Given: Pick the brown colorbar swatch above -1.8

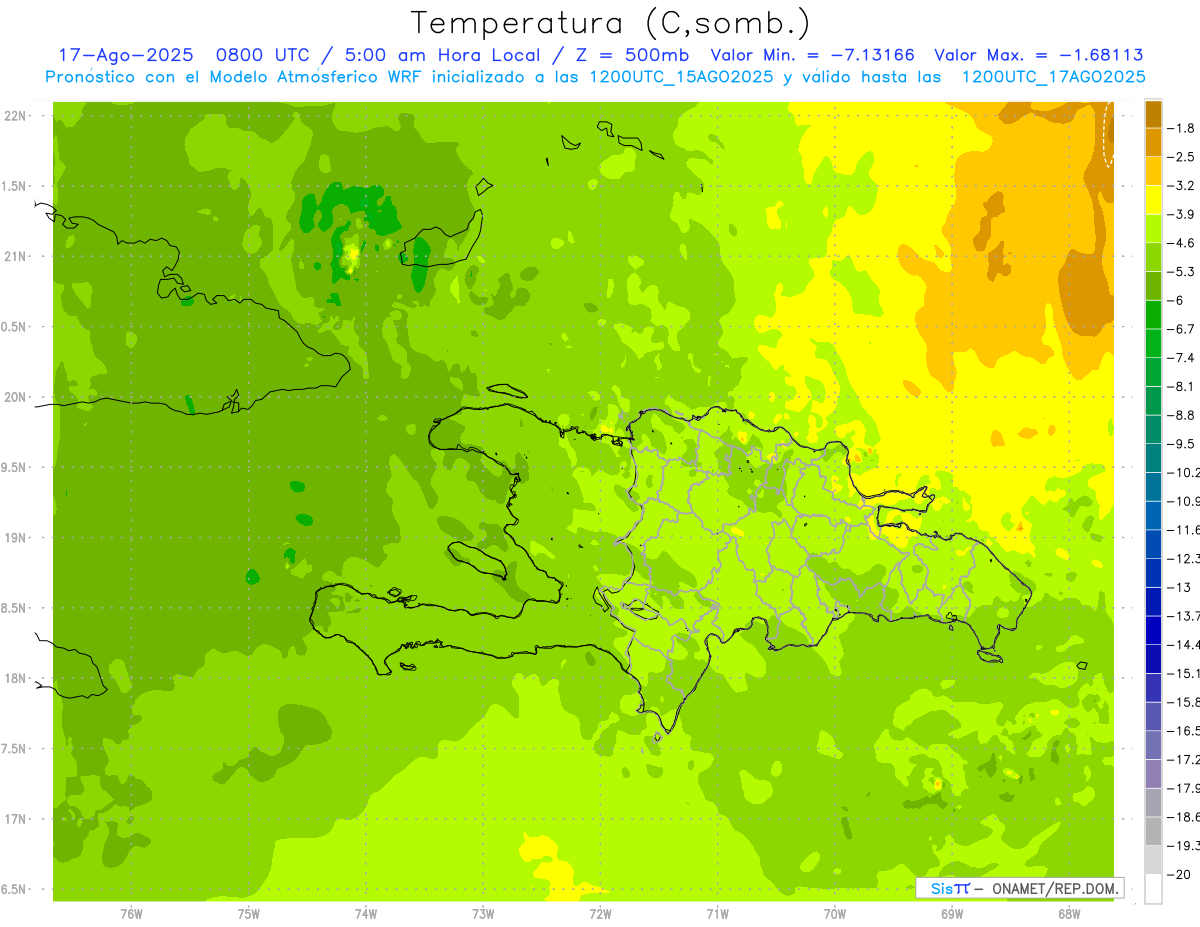Looking at the screenshot, I should coord(1153,113).
